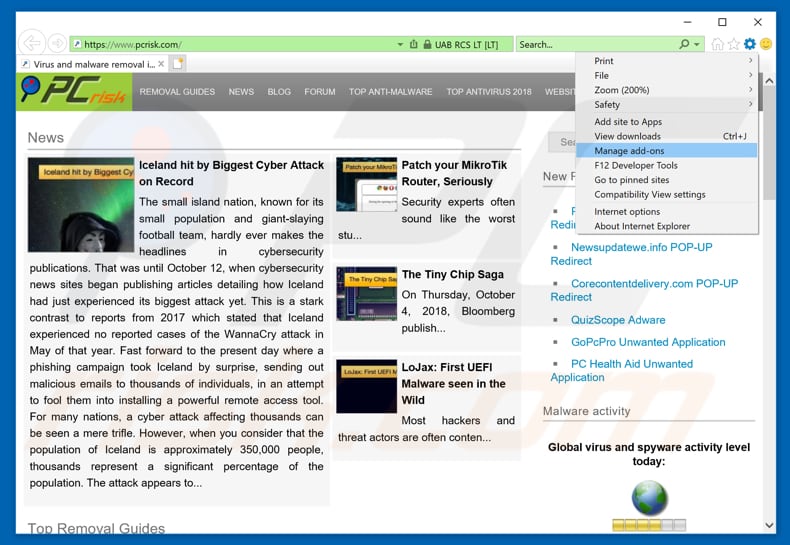This screenshot has height=545, width=790.
Task: Expand the Zoom (200%) submenu arrow
Action: pyautogui.click(x=750, y=90)
